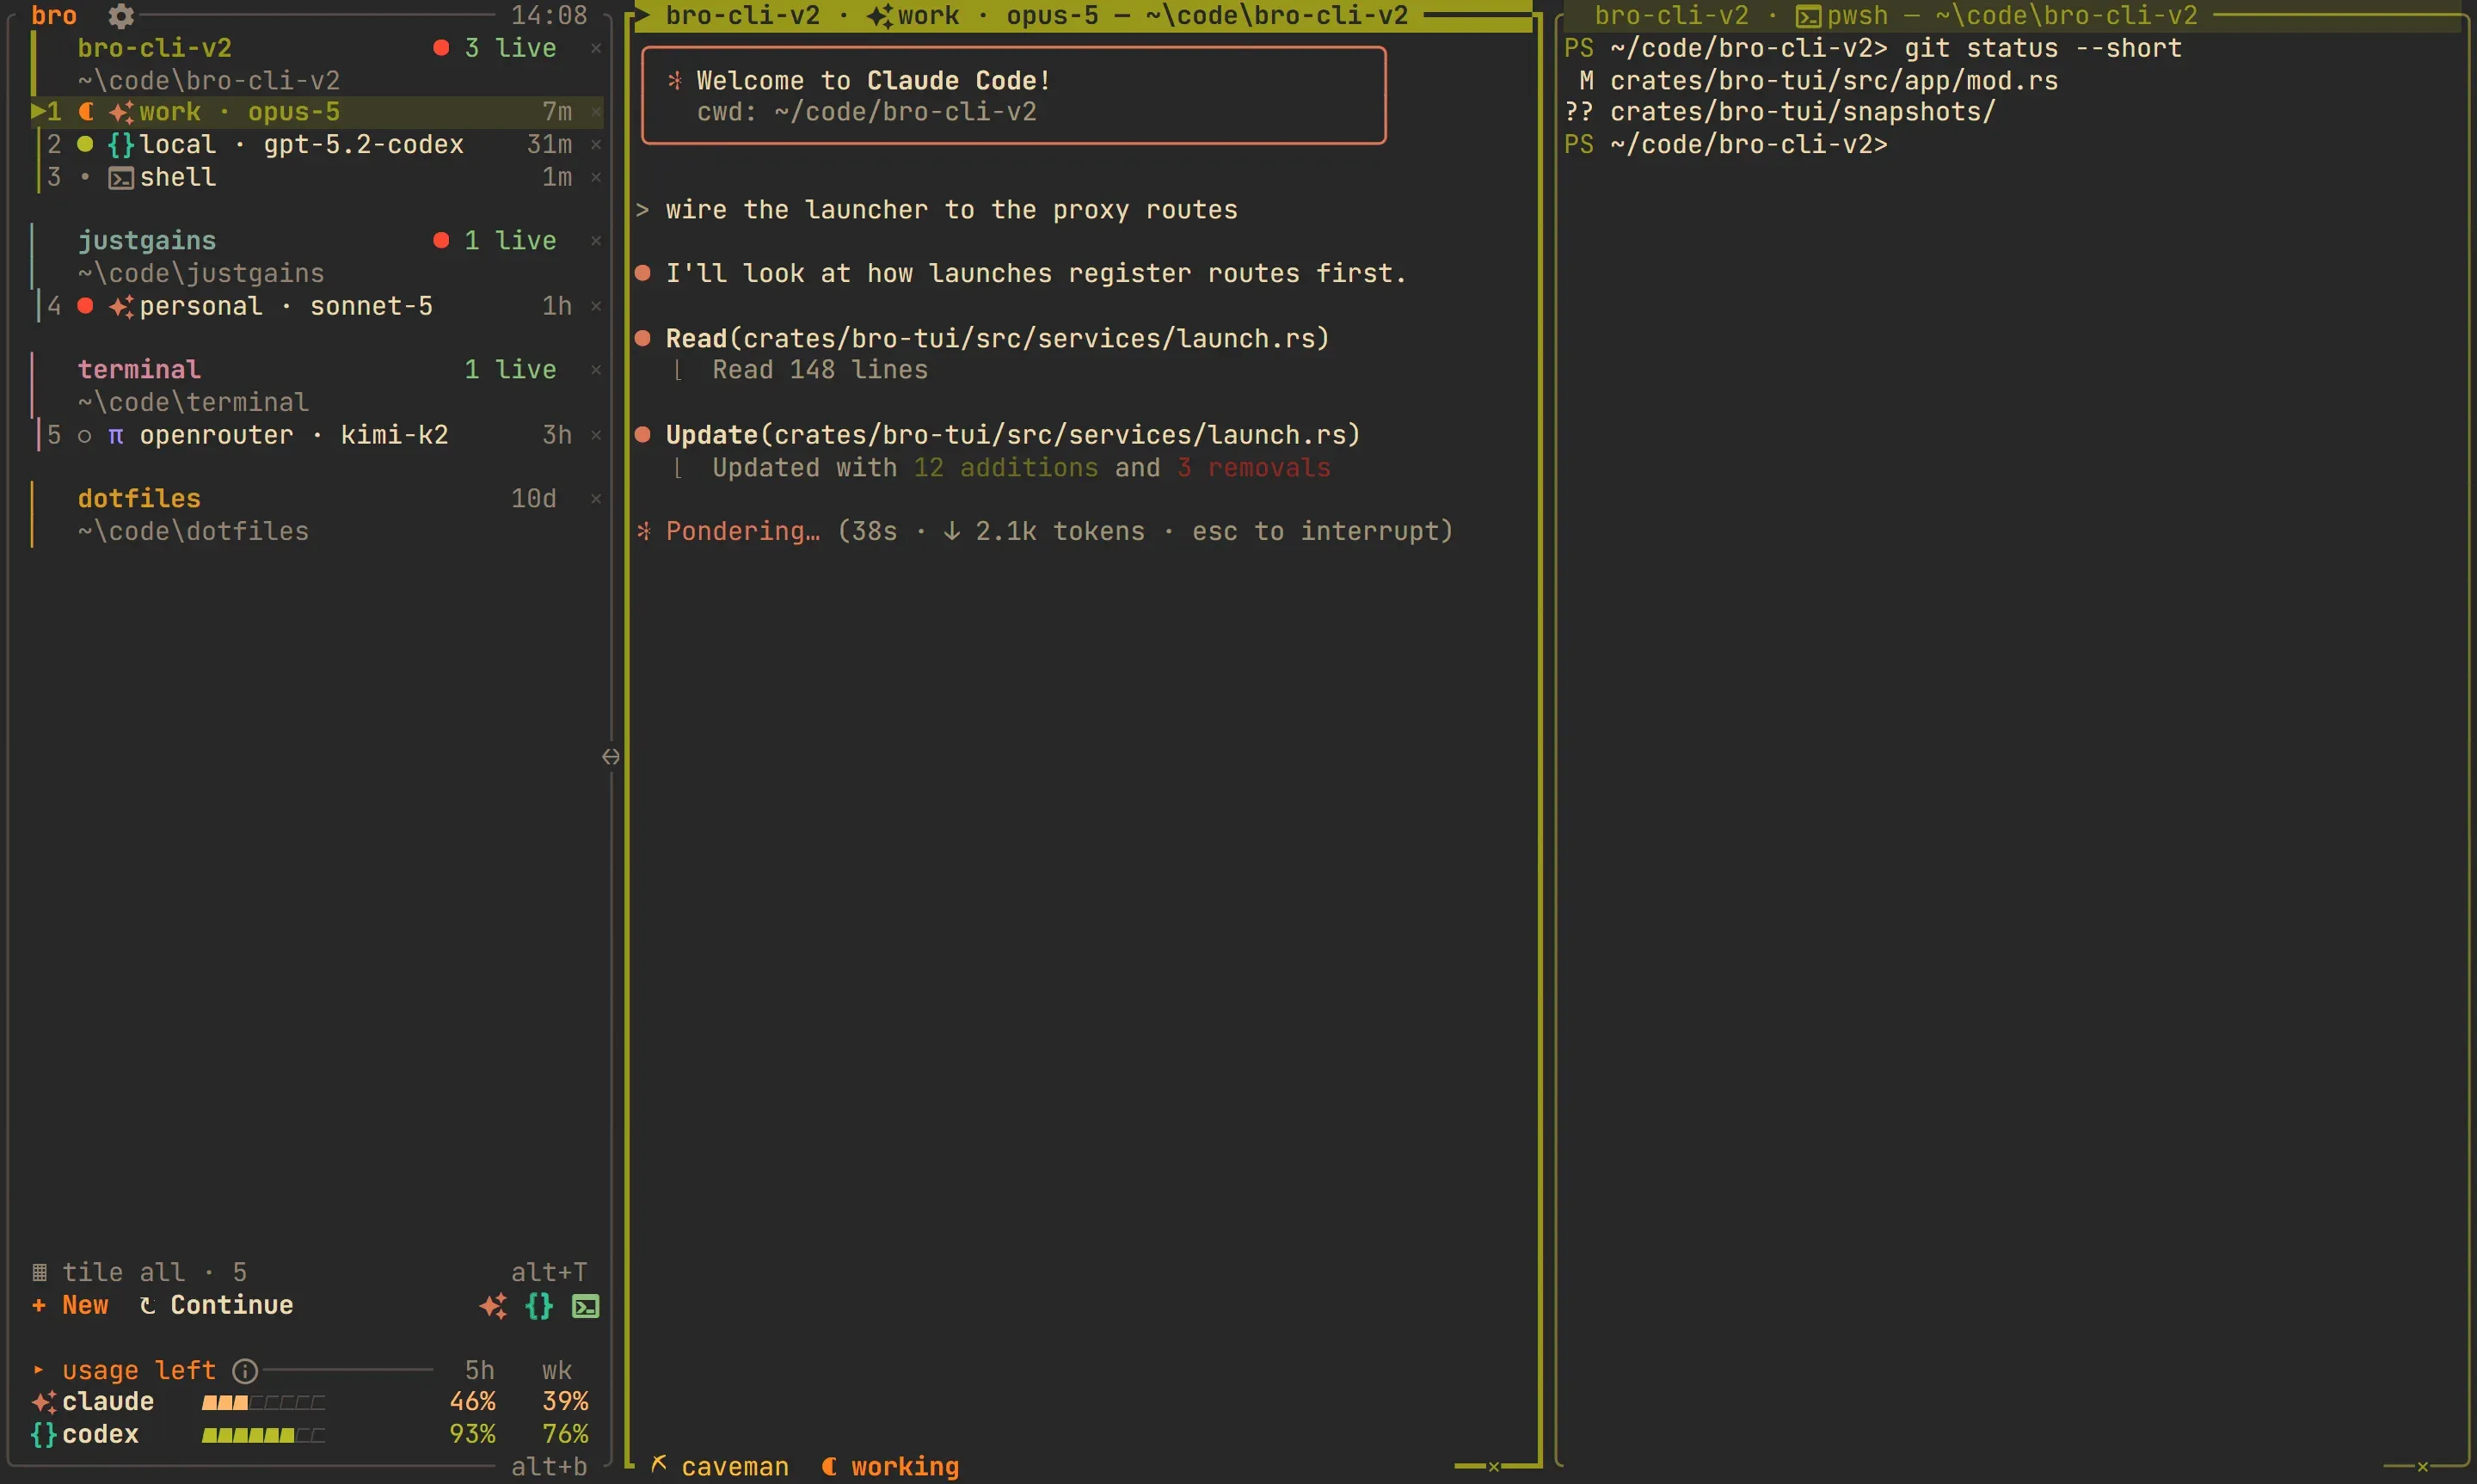
Task: Launch a new Claude session via sparkle icon
Action: (x=493, y=1306)
